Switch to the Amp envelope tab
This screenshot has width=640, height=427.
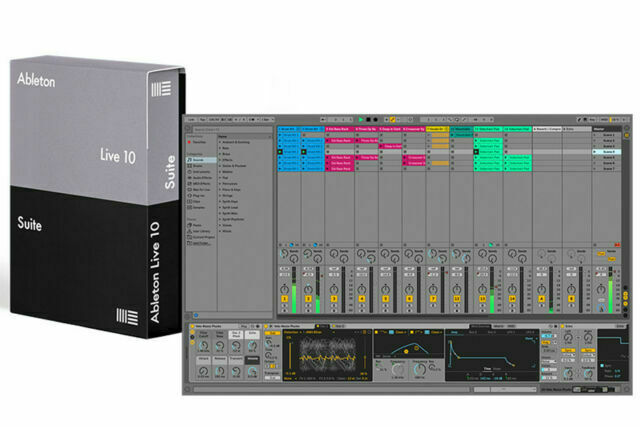[x=454, y=332]
